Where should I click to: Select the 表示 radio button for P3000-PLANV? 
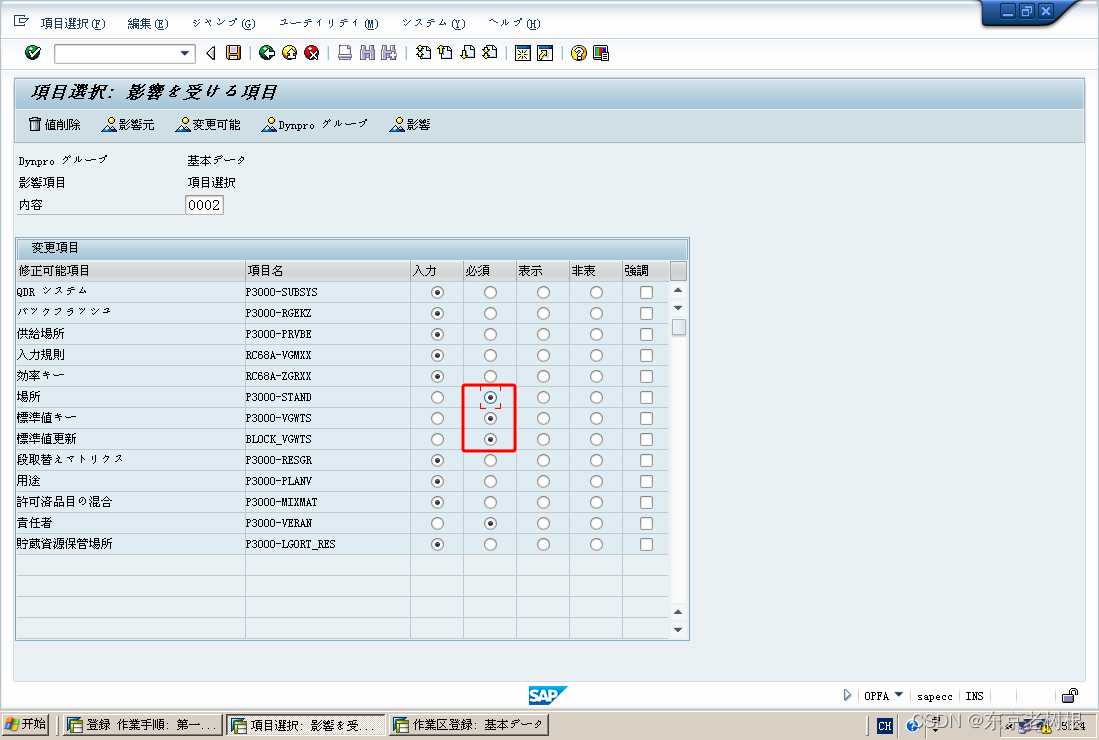point(542,481)
